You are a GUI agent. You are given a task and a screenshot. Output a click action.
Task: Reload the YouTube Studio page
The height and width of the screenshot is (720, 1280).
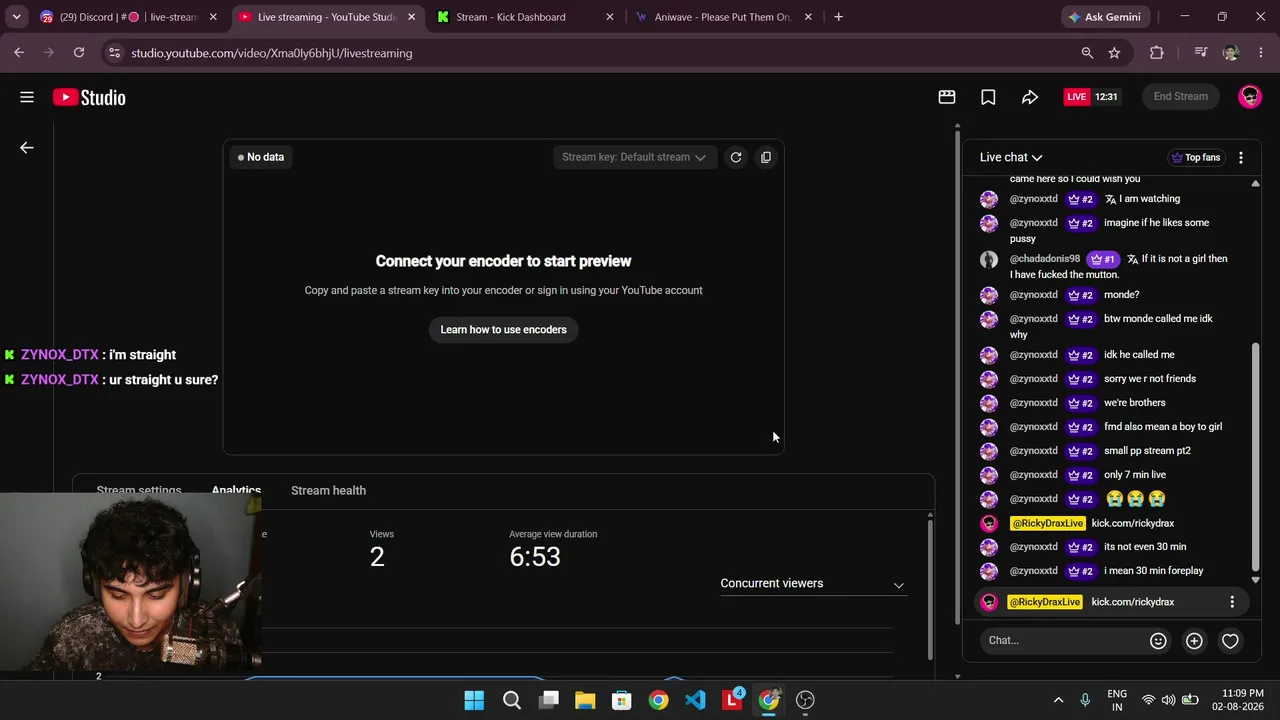[x=79, y=53]
